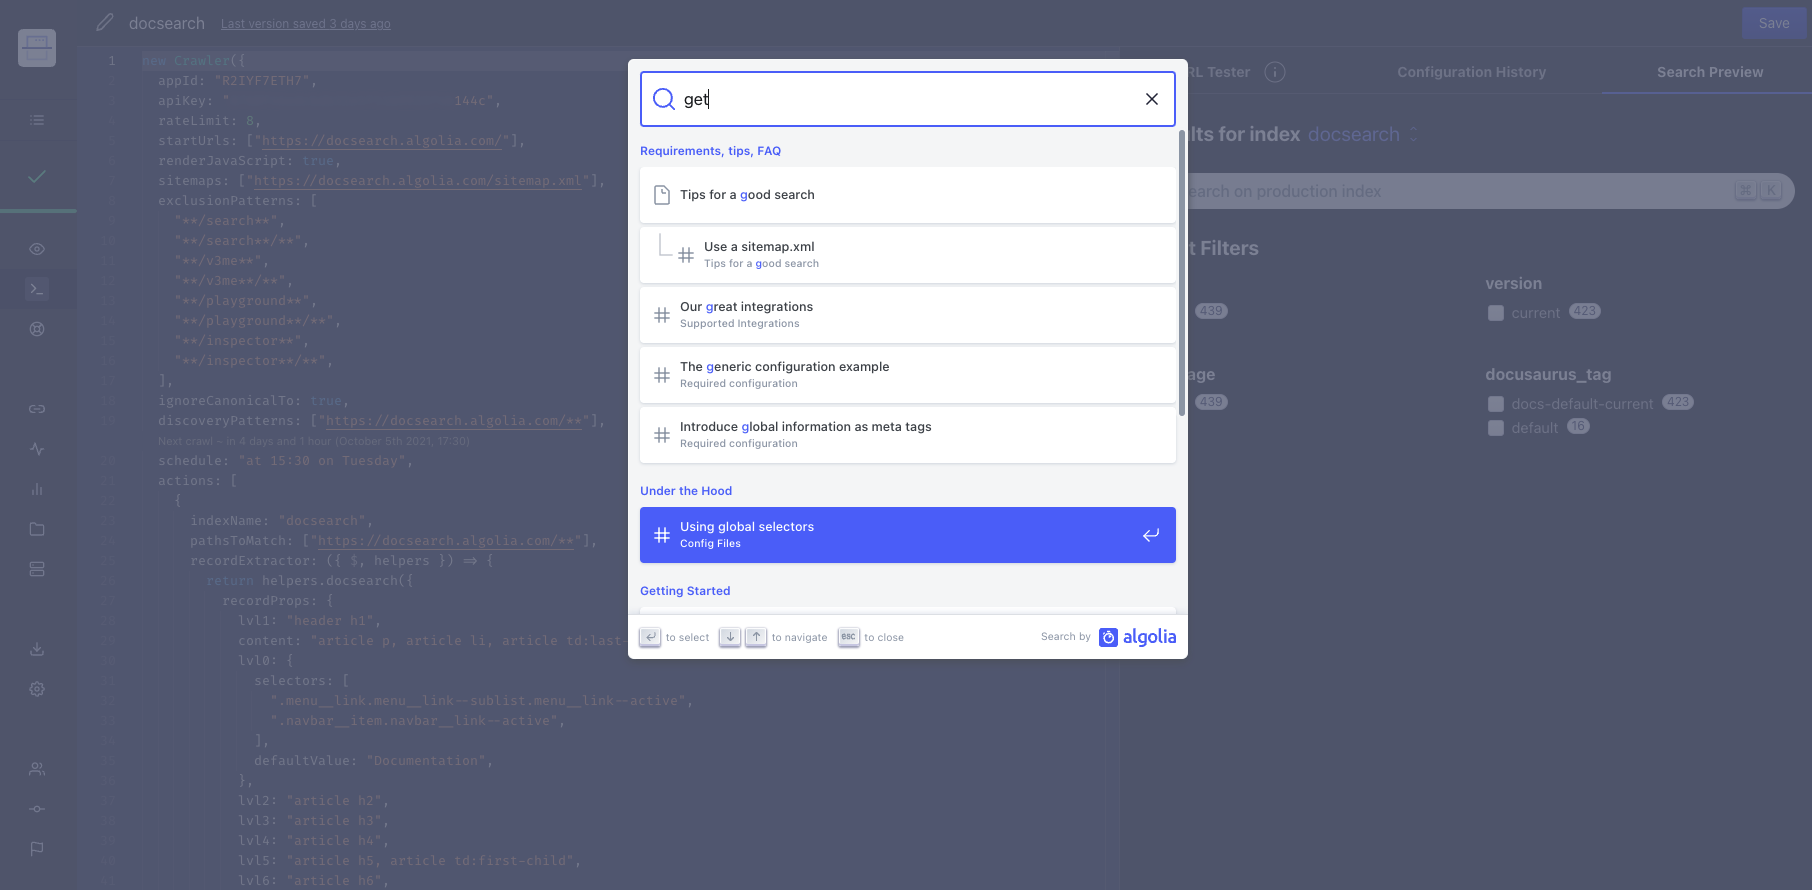This screenshot has width=1812, height=890.
Task: Click the hash icon beside 'Use a sitemap.xml'
Action: 686,255
